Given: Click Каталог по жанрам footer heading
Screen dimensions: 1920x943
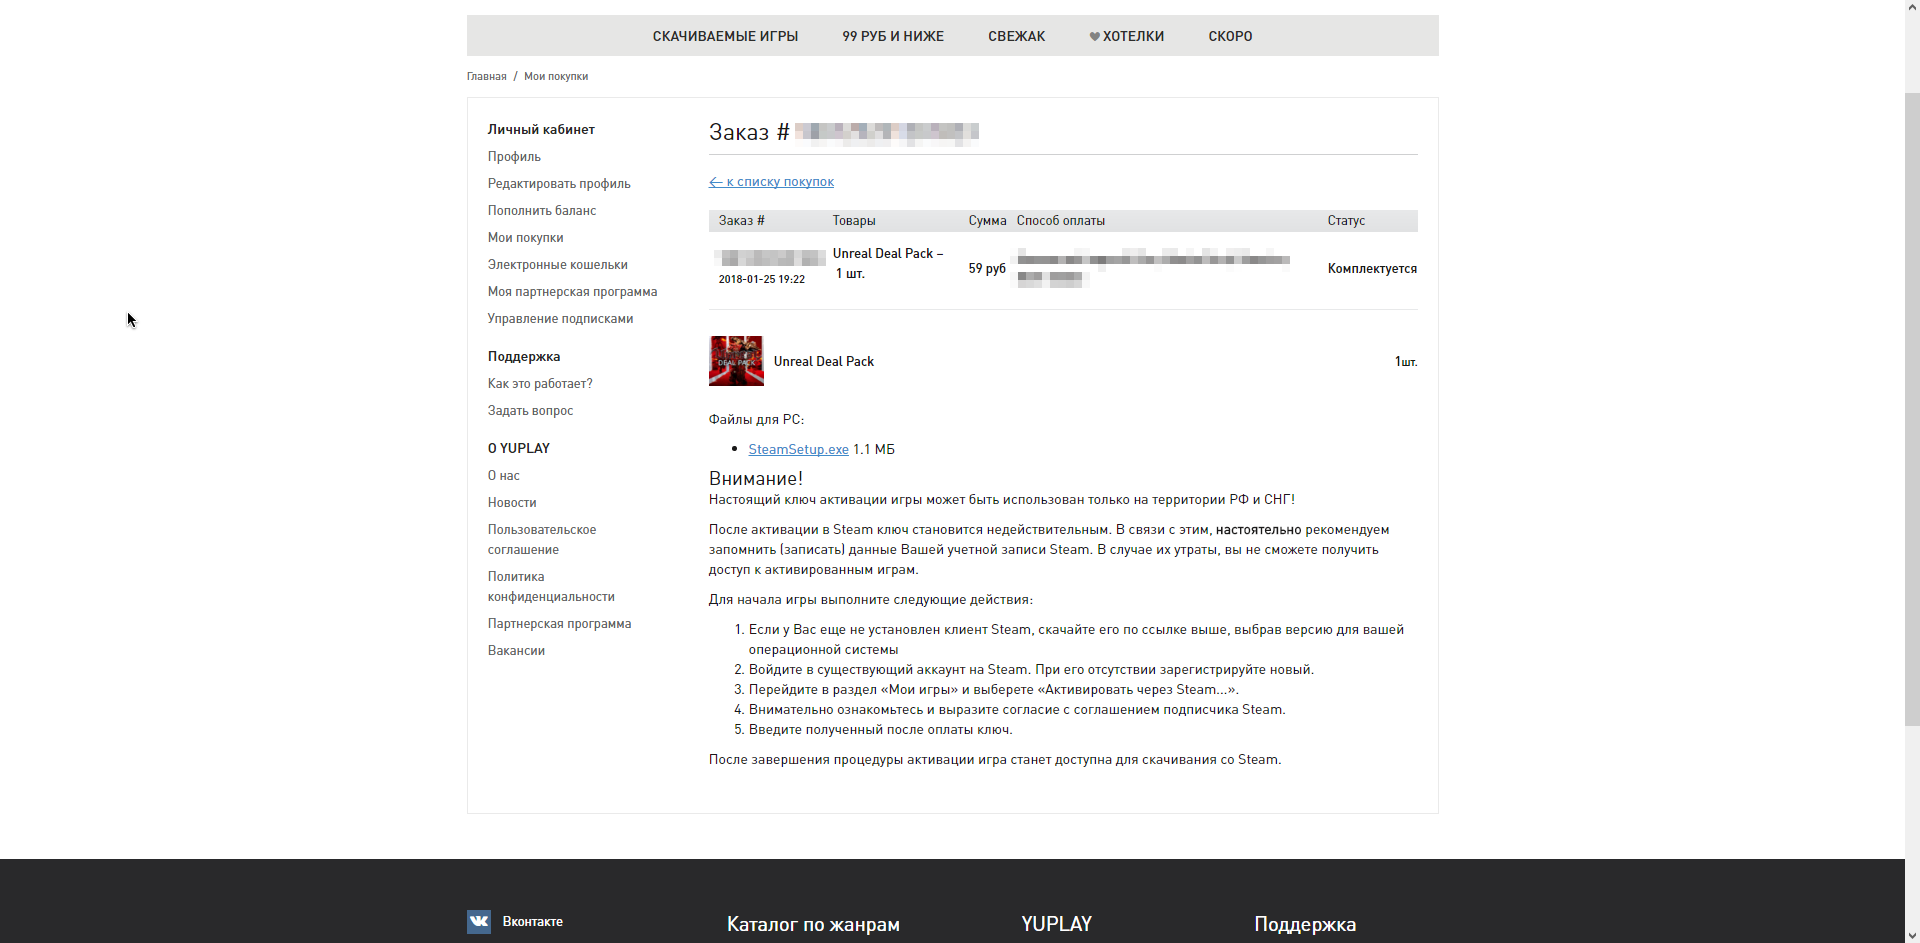Looking at the screenshot, I should 813,924.
